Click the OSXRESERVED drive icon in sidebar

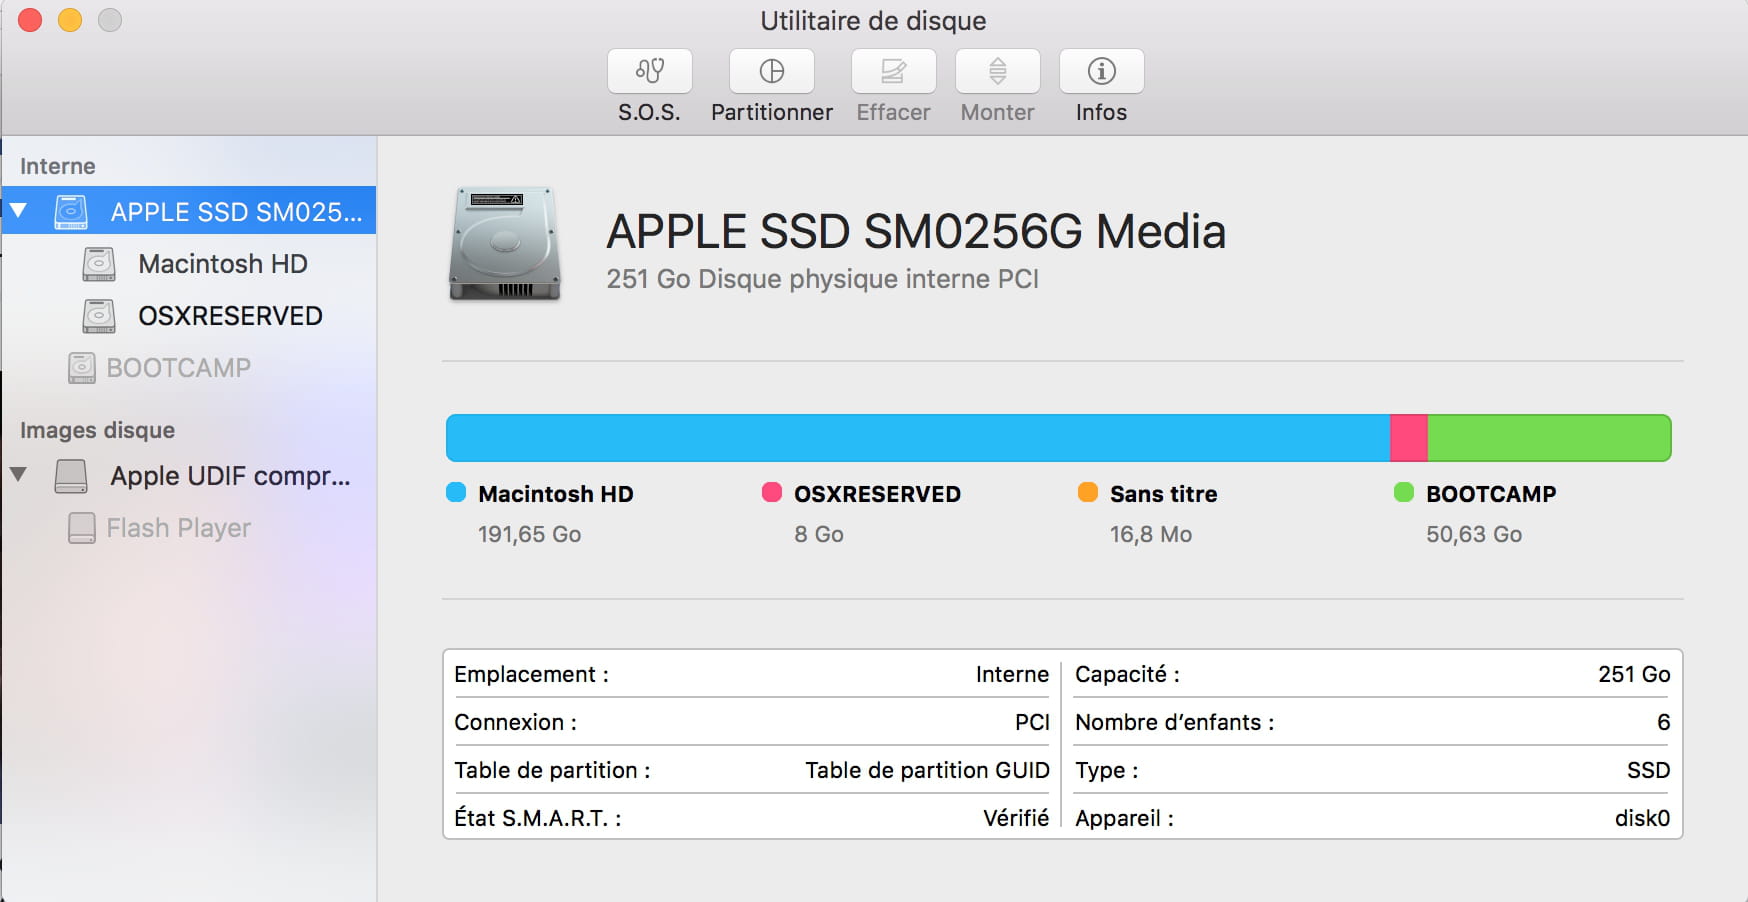coord(99,316)
